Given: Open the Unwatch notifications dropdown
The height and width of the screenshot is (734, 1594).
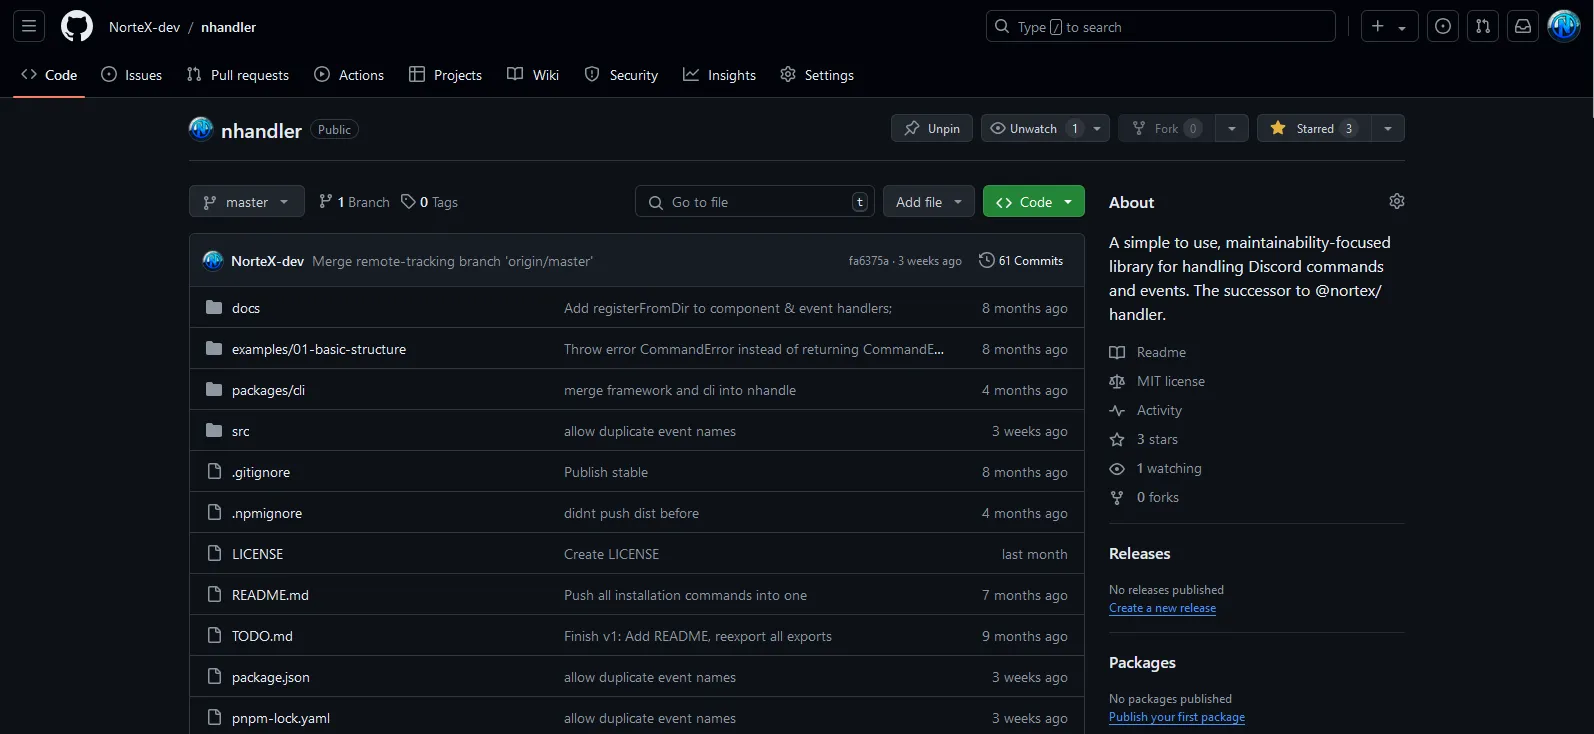Looking at the screenshot, I should pyautogui.click(x=1045, y=128).
